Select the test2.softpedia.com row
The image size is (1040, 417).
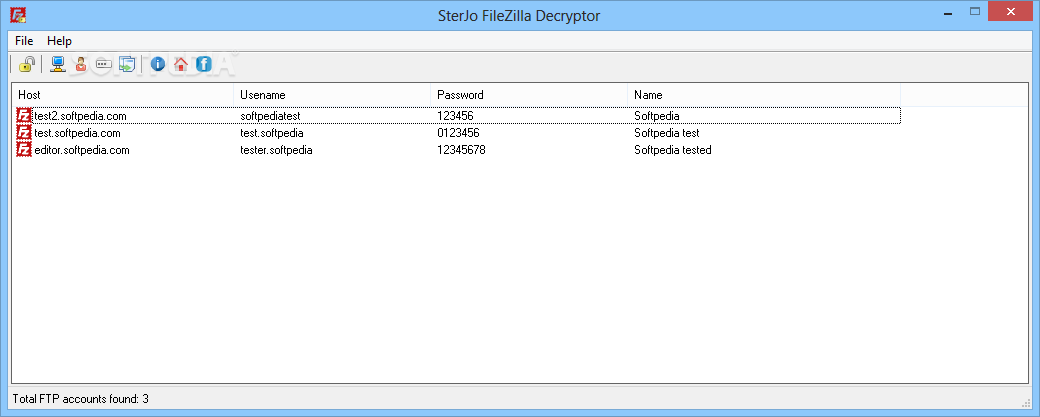pos(458,116)
